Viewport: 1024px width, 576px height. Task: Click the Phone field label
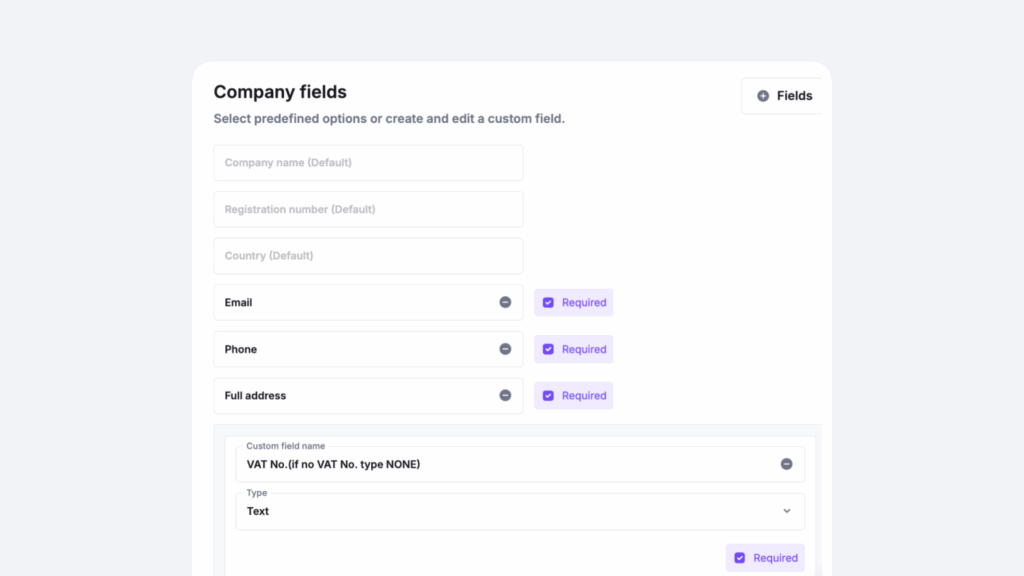pyautogui.click(x=240, y=349)
